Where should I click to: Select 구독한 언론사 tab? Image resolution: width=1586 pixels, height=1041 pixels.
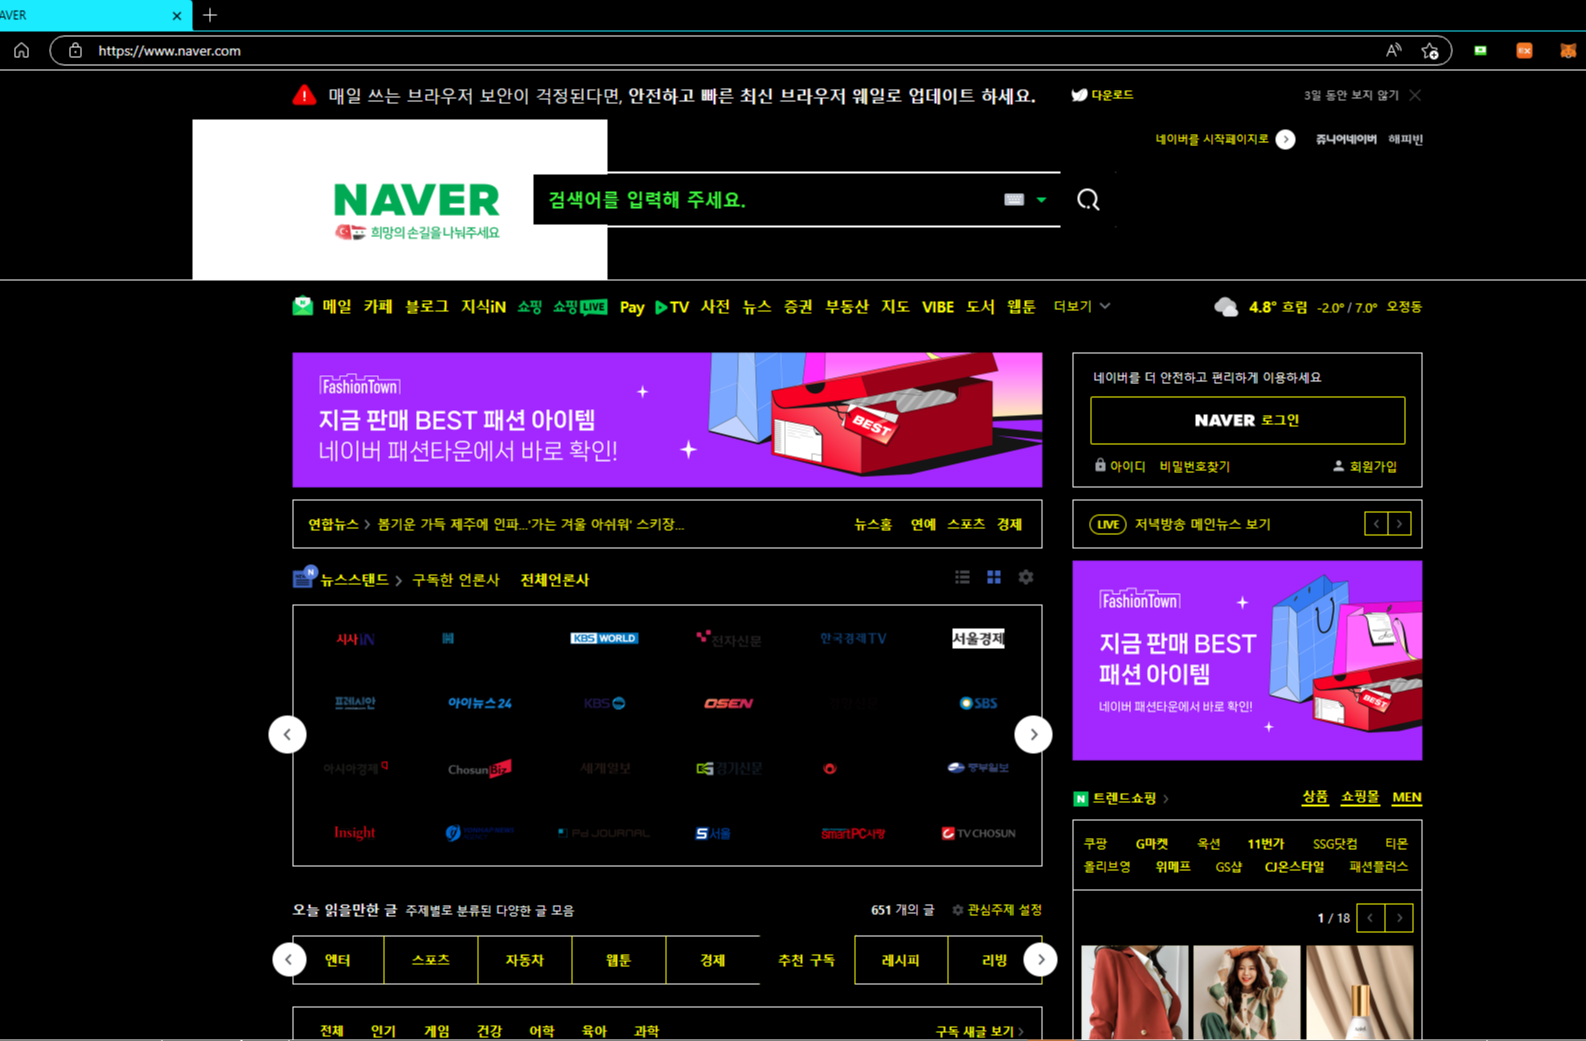(455, 580)
